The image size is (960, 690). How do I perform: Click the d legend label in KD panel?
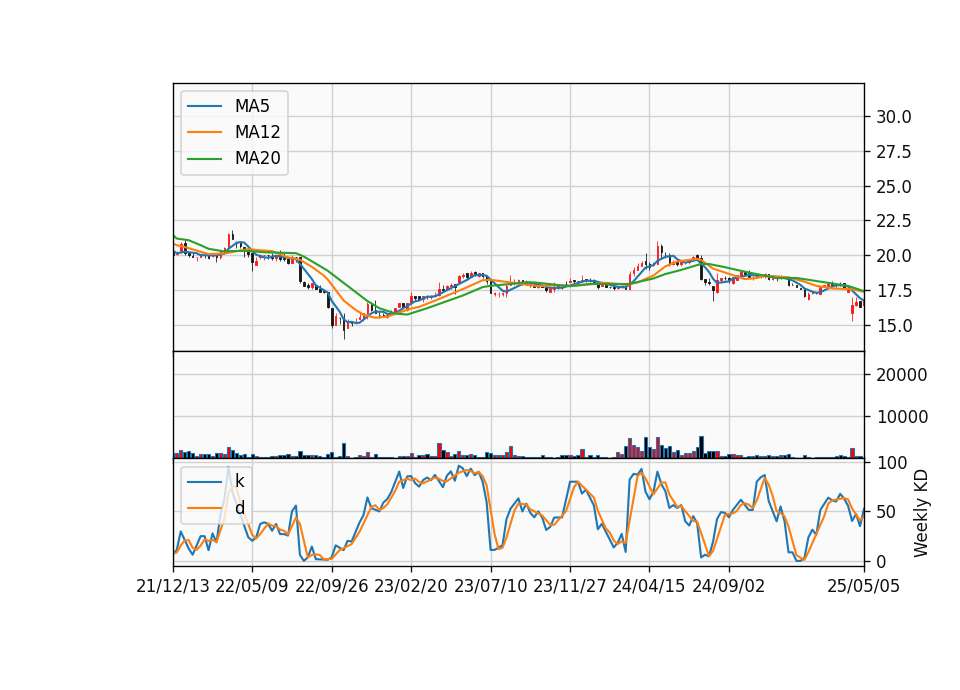point(239,508)
